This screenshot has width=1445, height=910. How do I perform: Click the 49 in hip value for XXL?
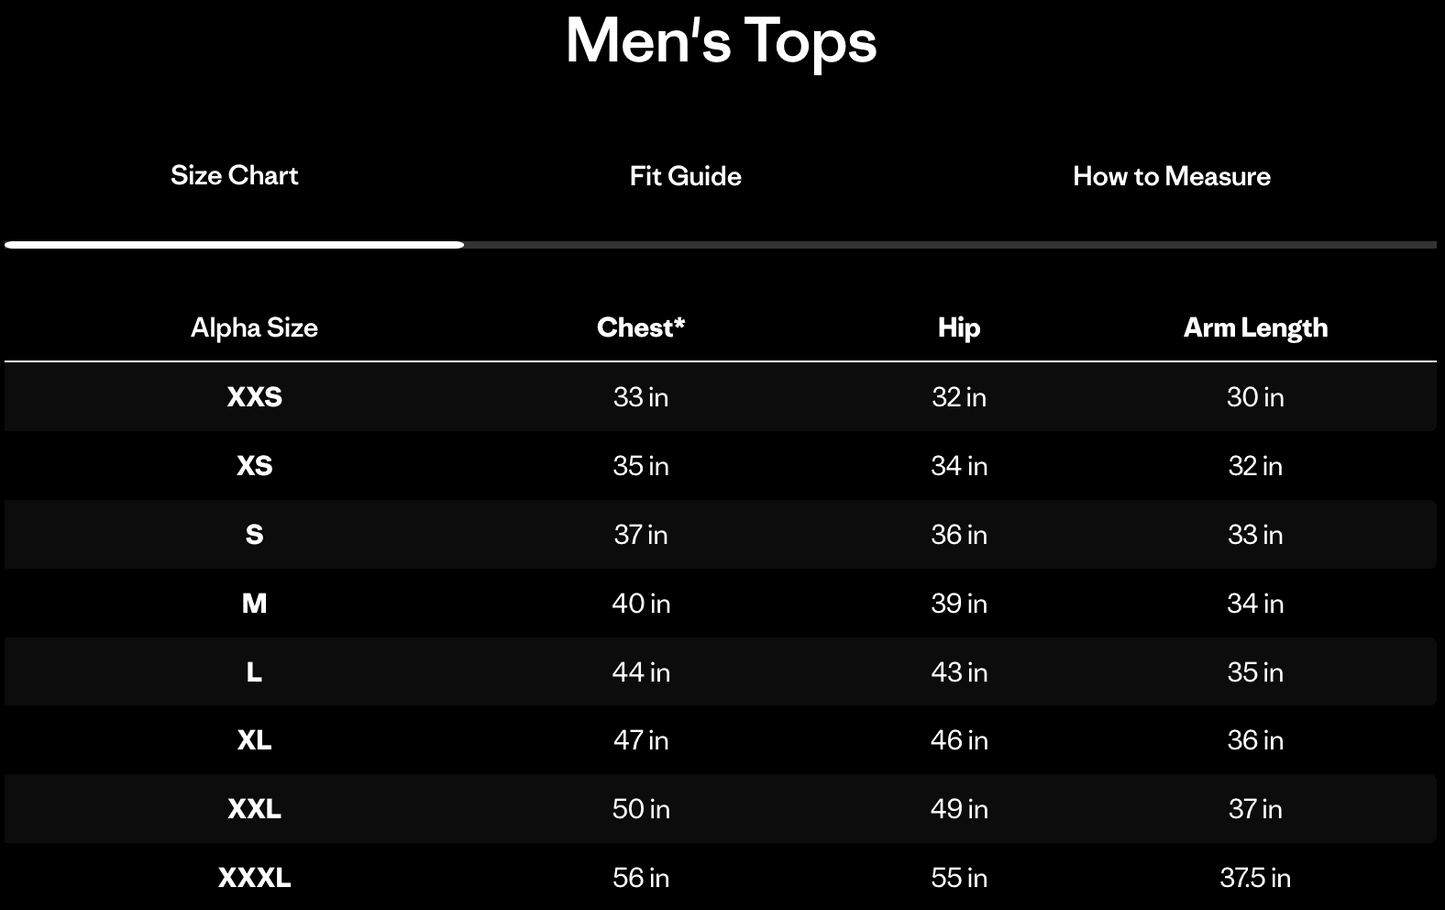pyautogui.click(x=958, y=809)
